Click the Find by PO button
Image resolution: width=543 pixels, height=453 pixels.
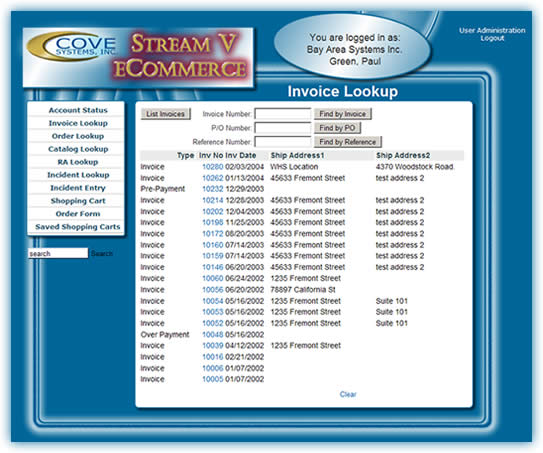(337, 128)
